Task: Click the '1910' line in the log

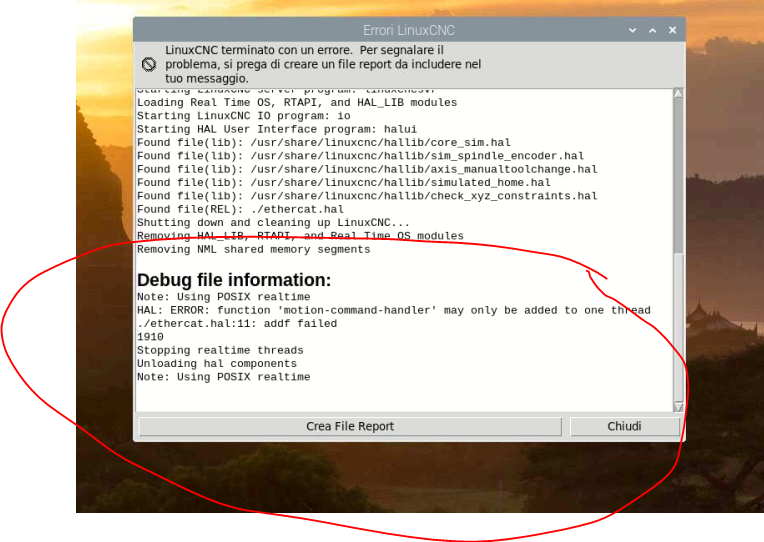Action: pos(150,337)
